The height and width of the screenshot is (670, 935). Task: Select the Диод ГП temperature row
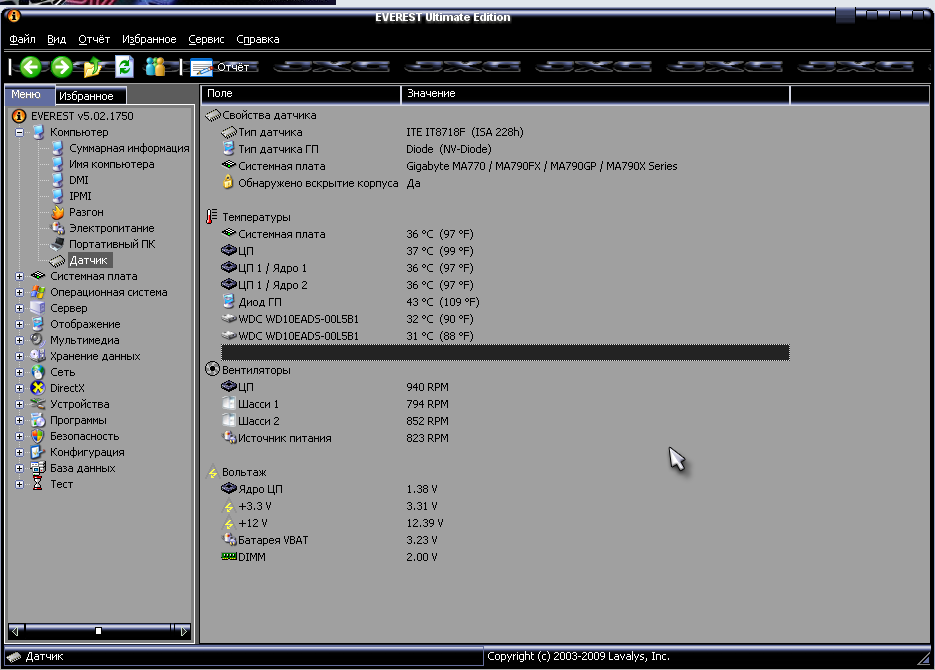[x=258, y=302]
